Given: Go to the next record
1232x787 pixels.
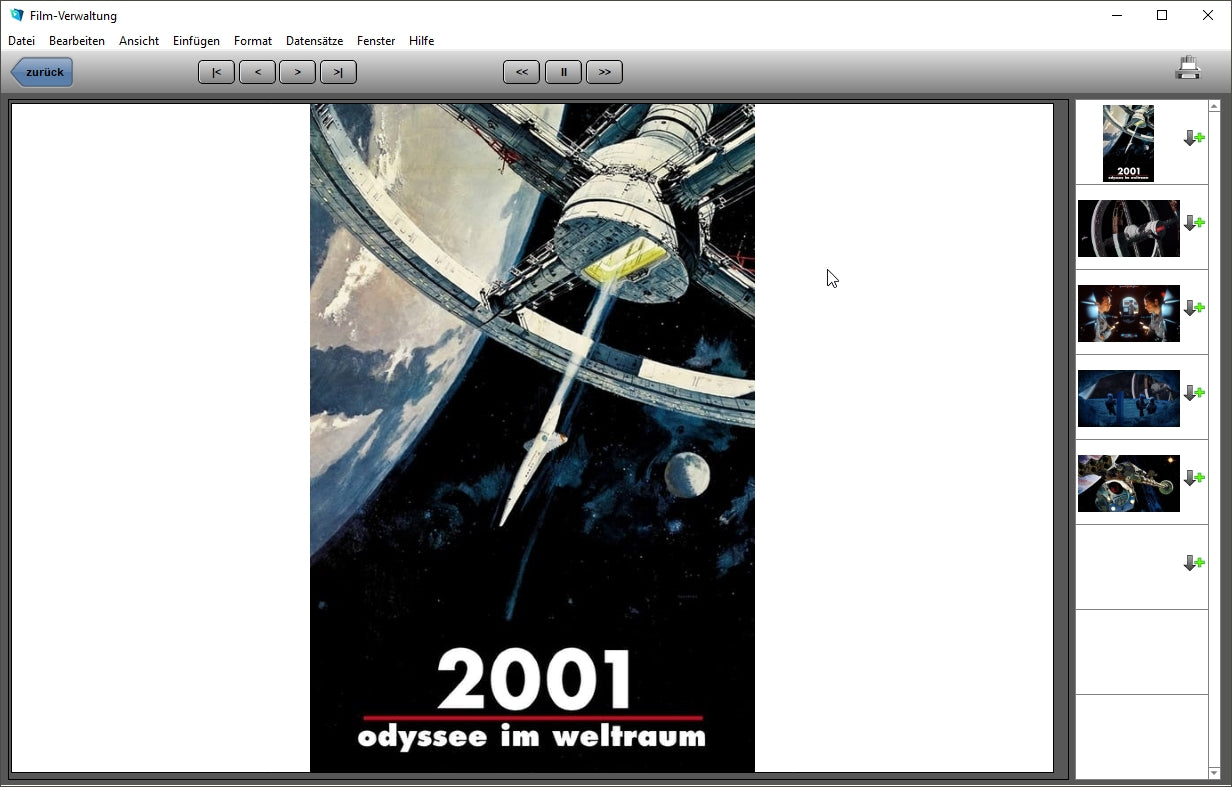Looking at the screenshot, I should 297,72.
